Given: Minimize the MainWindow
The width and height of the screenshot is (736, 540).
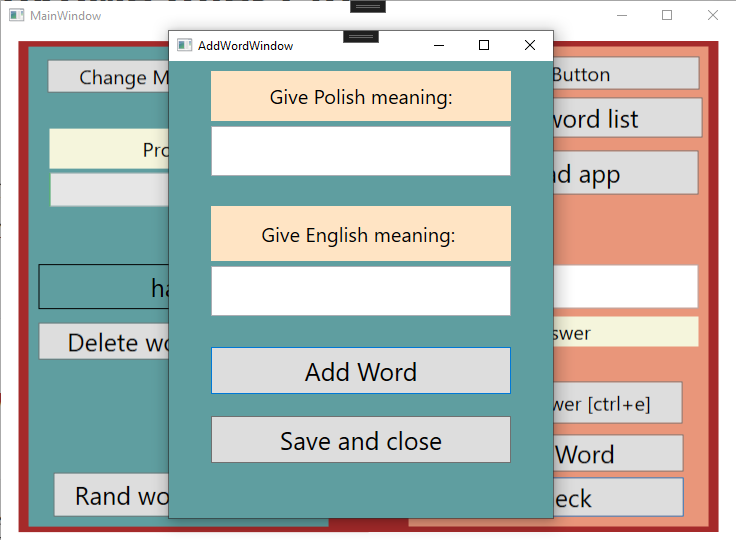Looking at the screenshot, I should pyautogui.click(x=622, y=15).
